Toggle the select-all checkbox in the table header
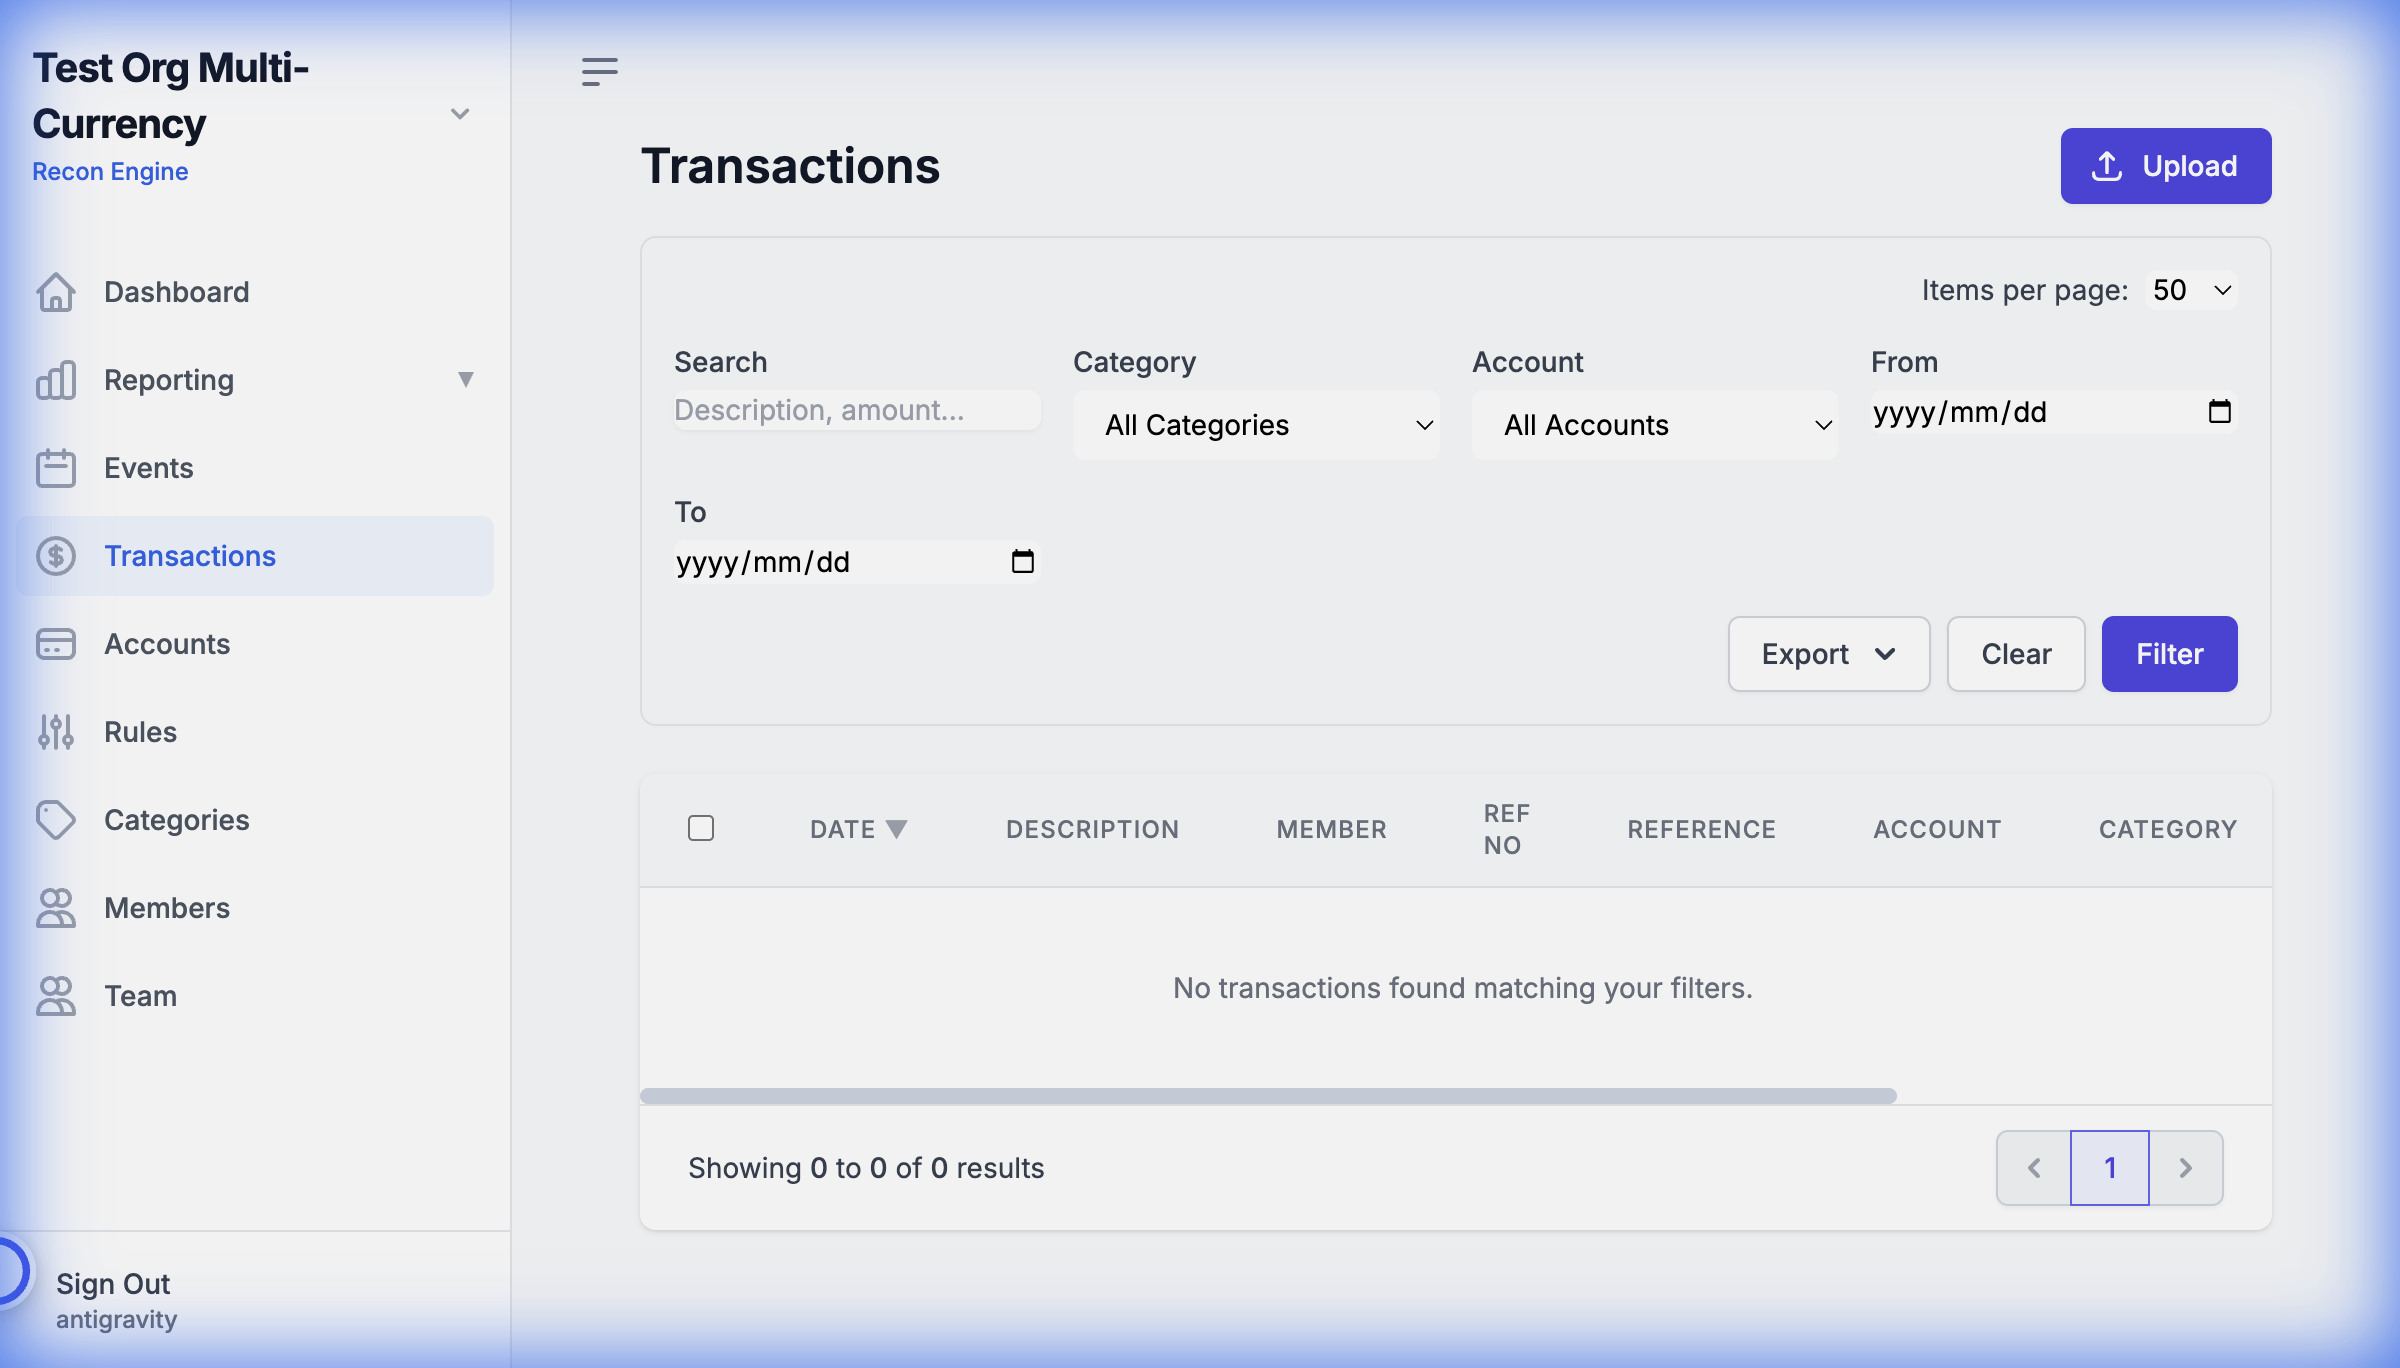This screenshot has width=2400, height=1368. point(701,828)
